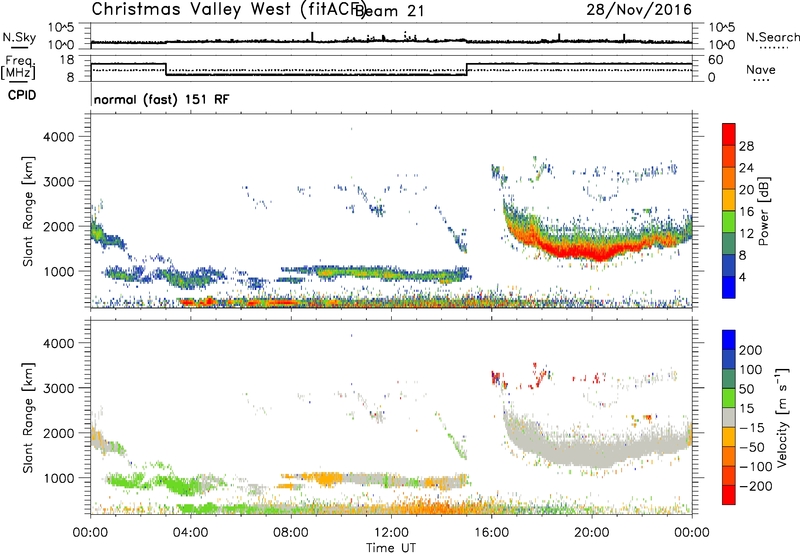Viewport: 800px width, 554px height.
Task: Click the strong red backscatter near 20:00
Action: pyautogui.click(x=592, y=251)
